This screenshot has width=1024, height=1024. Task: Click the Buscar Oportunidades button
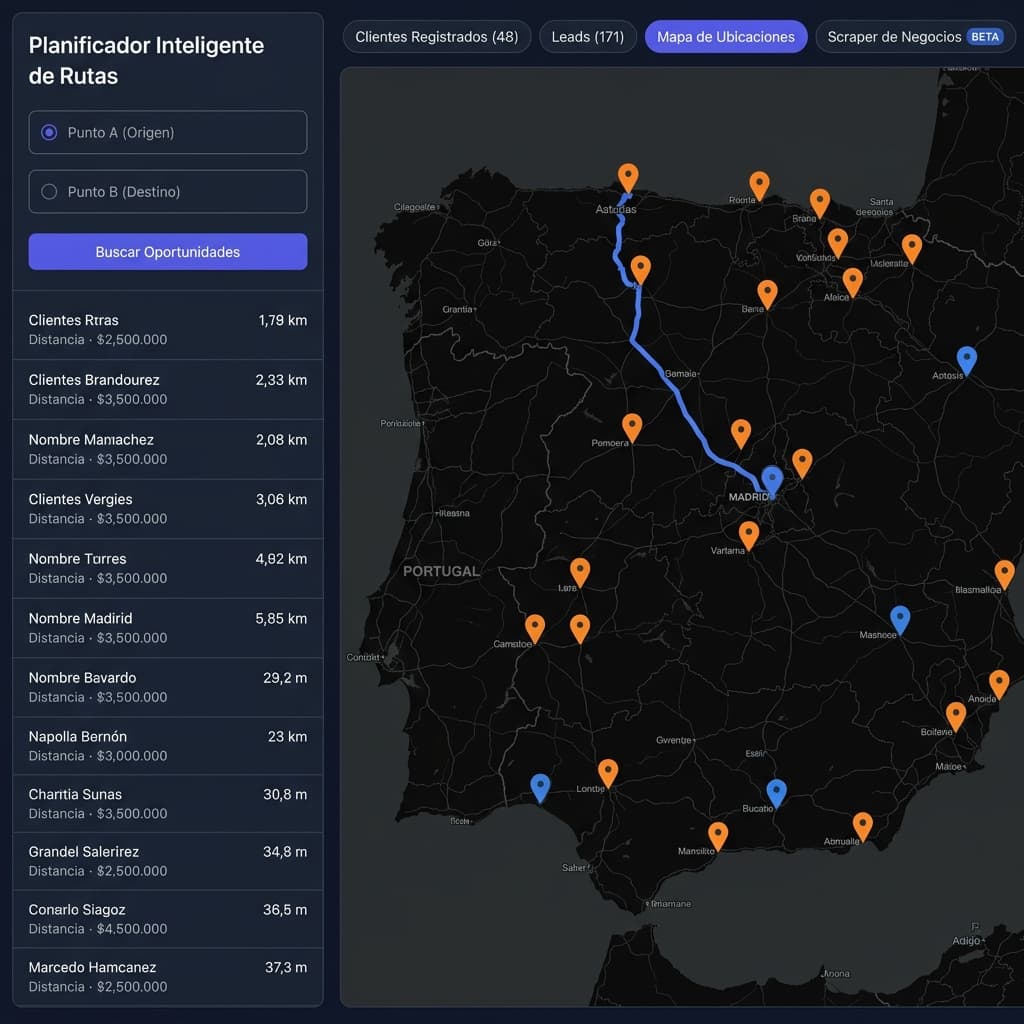[x=168, y=251]
